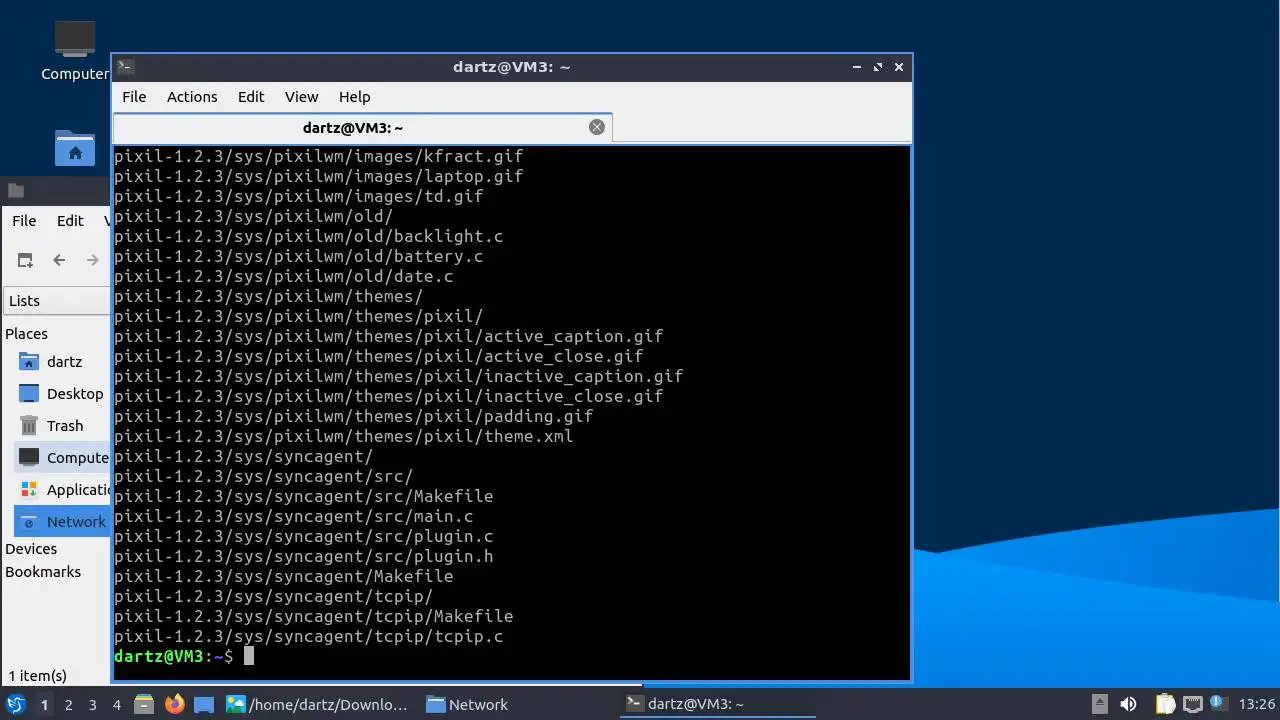
Task: Click the line ending tcpip/tcpip.c
Action: tap(309, 636)
